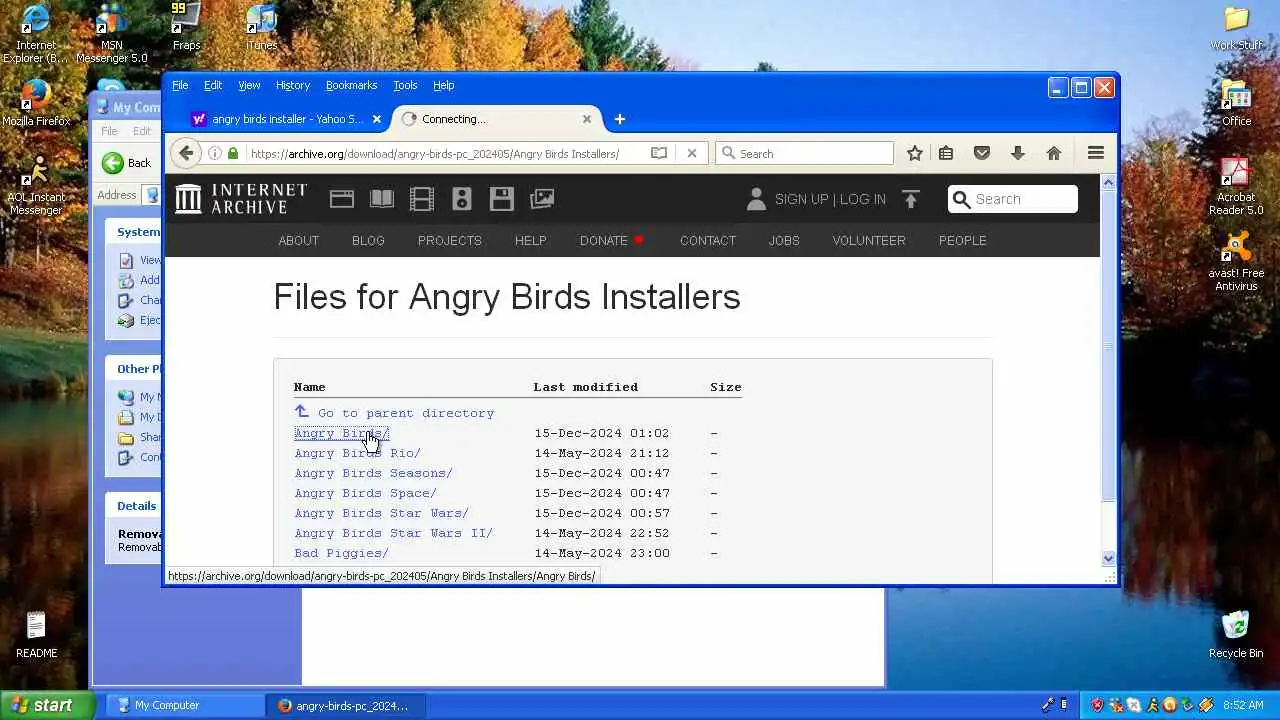Open the Firefox File menu

point(180,85)
